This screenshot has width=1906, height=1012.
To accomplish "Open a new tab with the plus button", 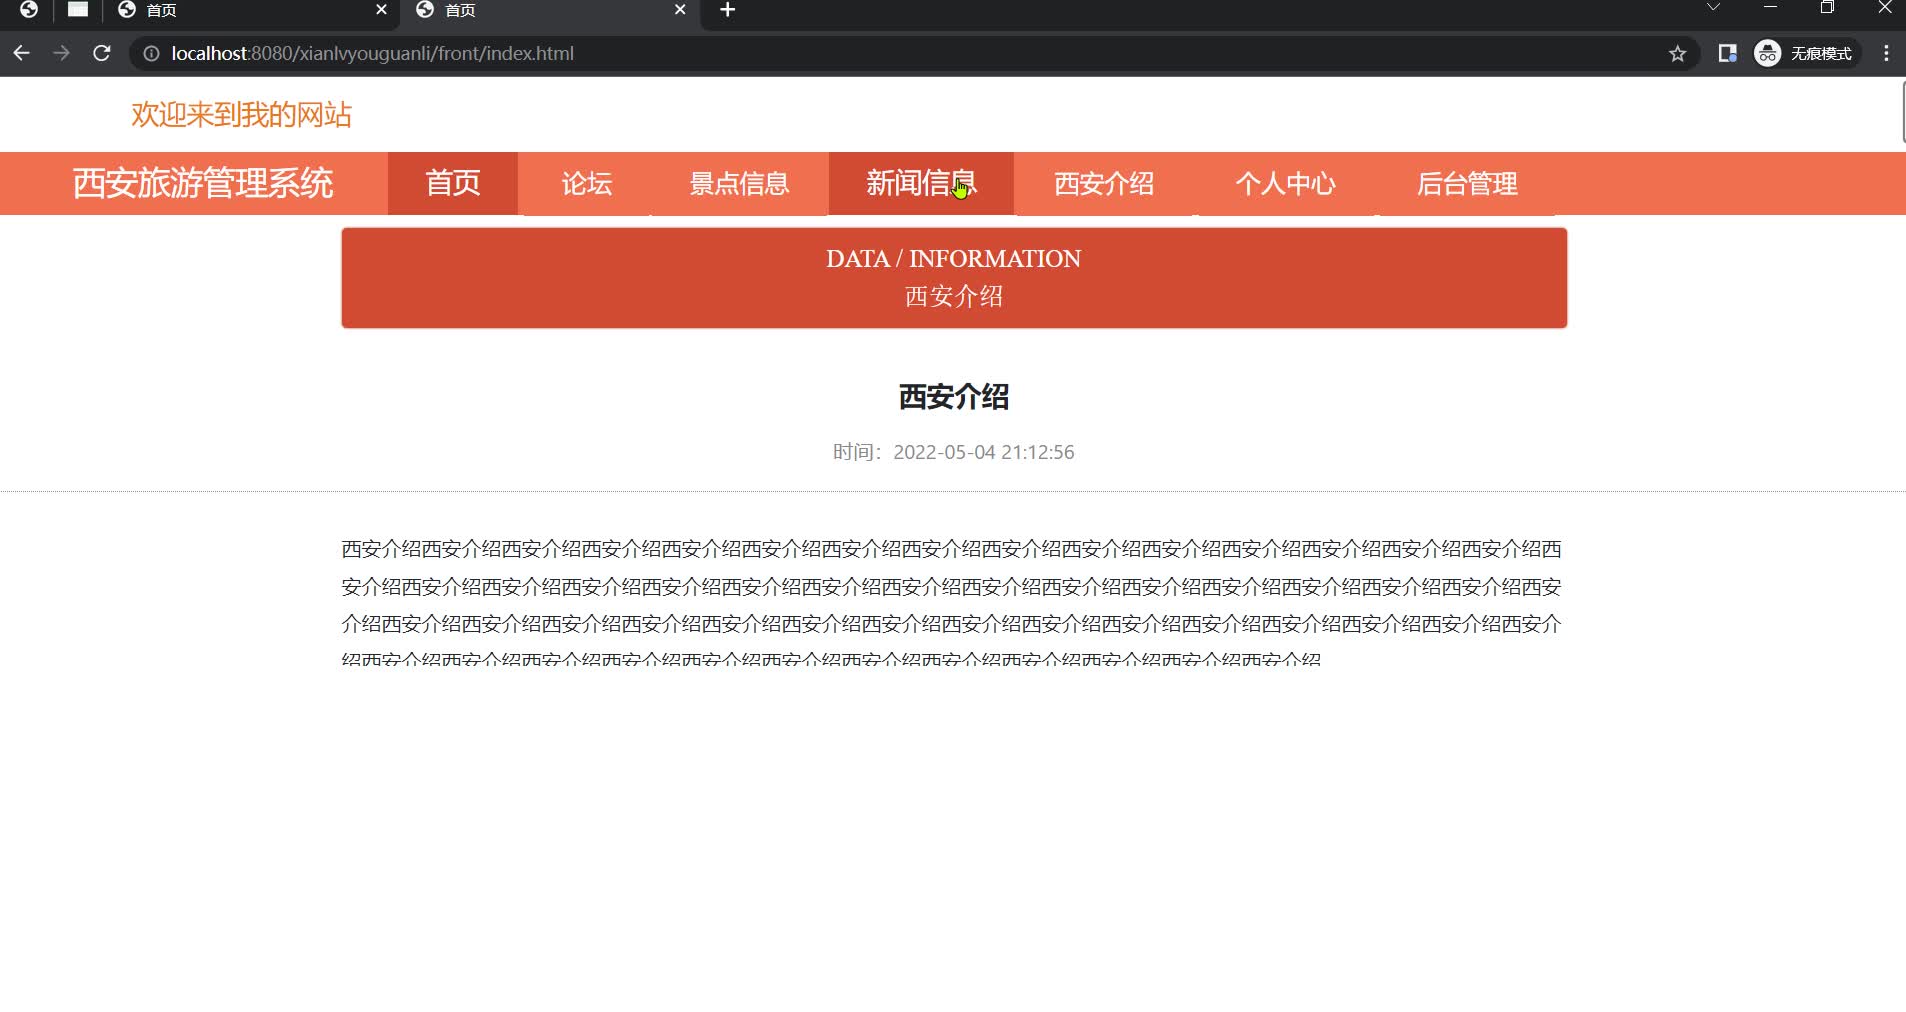I will pos(725,11).
